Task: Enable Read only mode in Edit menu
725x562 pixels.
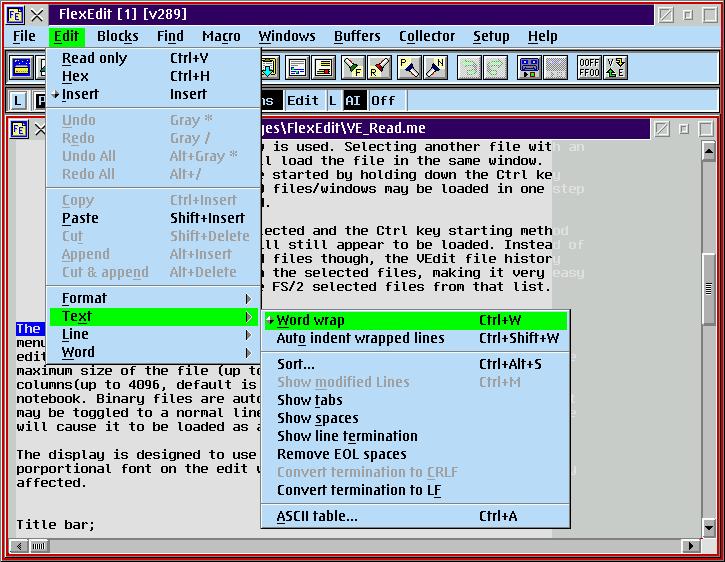Action: [x=94, y=58]
